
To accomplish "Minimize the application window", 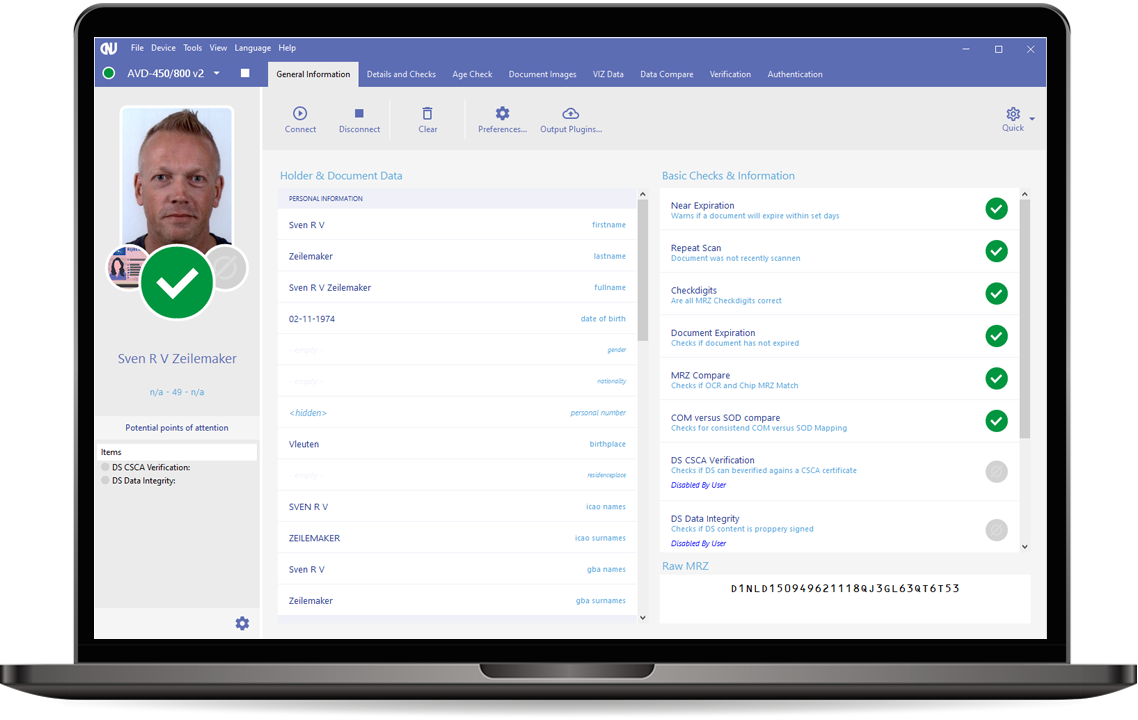I will pyautogui.click(x=966, y=49).
